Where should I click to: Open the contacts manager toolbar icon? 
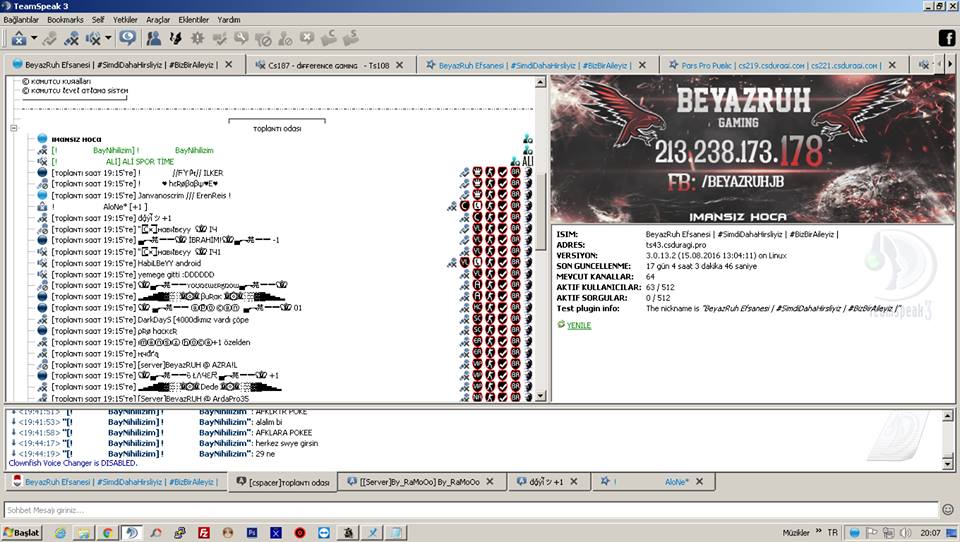(154, 39)
